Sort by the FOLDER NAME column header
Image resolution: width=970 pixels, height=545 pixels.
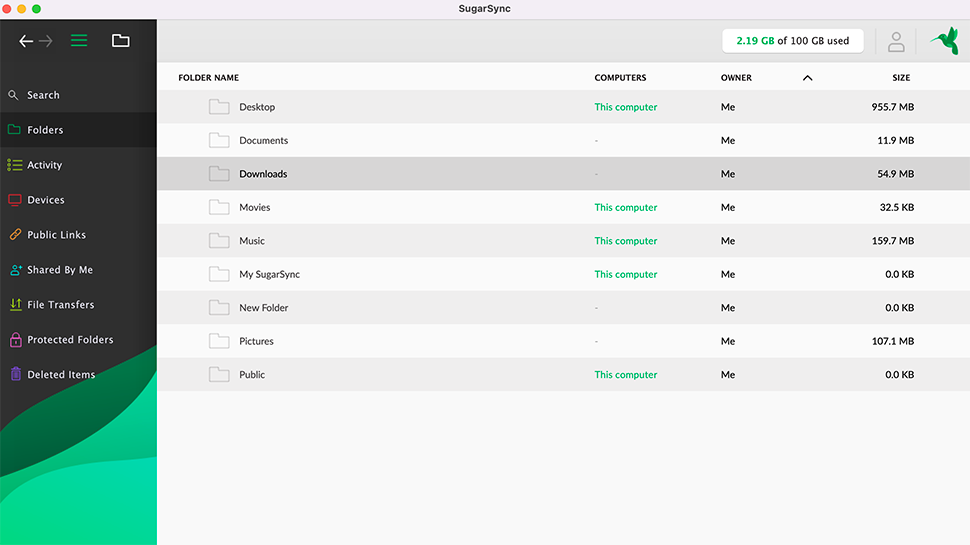(208, 78)
